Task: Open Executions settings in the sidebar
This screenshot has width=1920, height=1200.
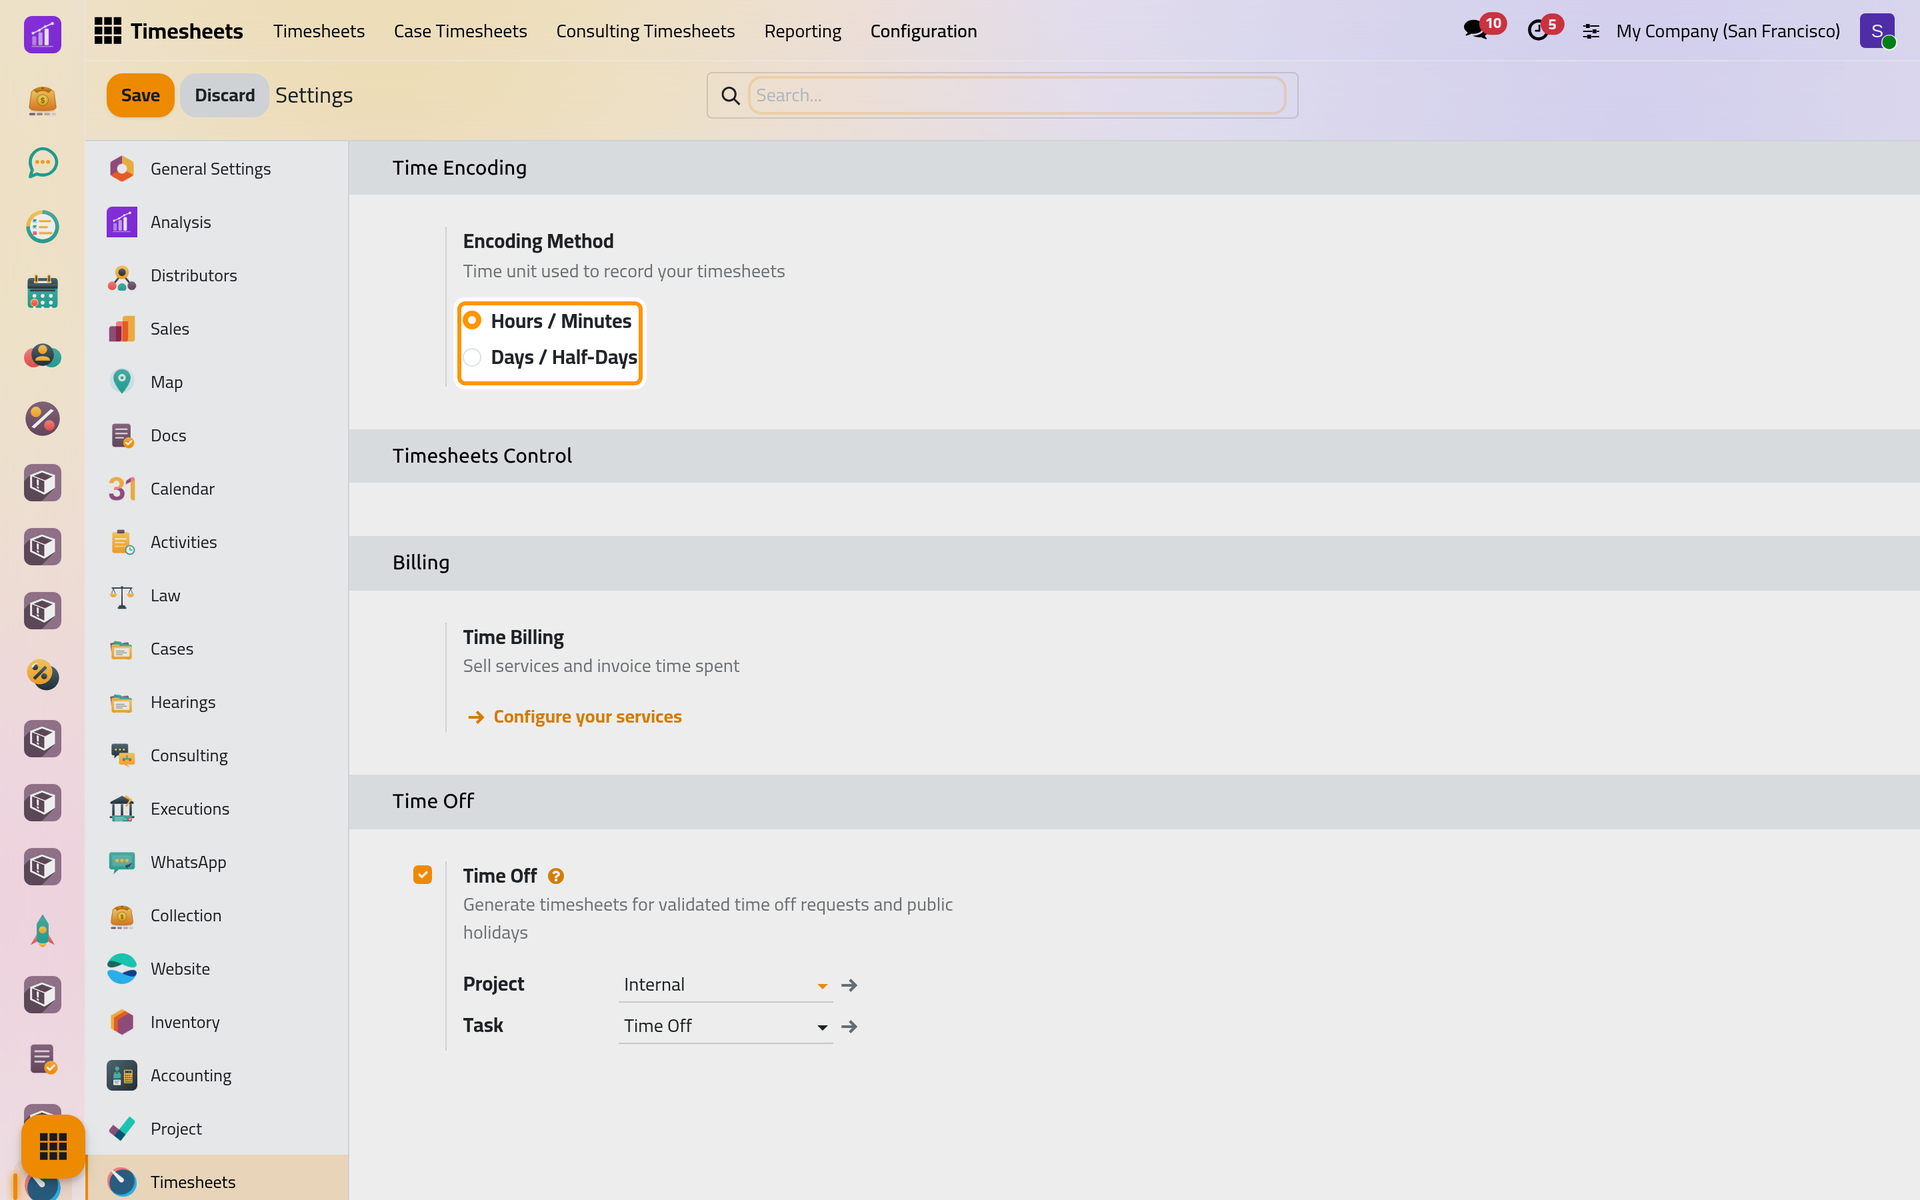Action: pos(217,809)
